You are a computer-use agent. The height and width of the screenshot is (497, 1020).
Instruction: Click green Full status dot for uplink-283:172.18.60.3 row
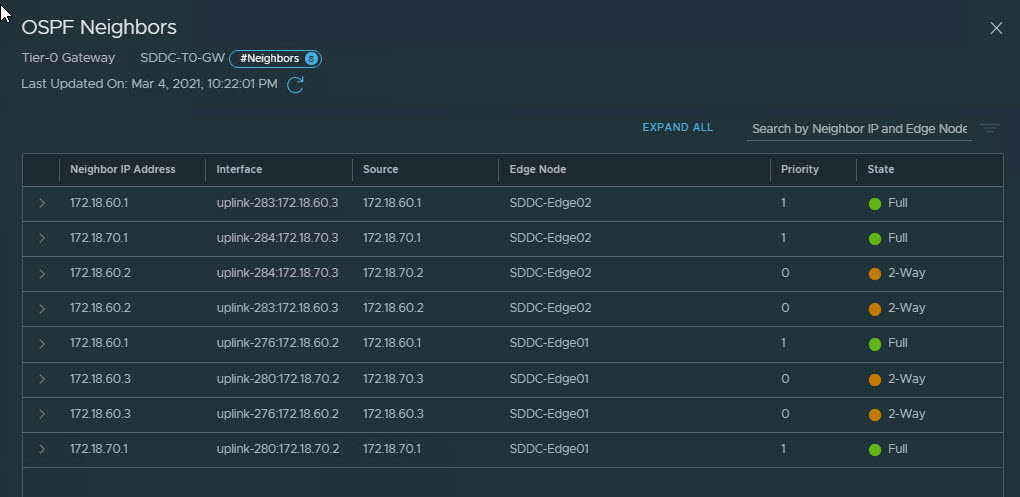[x=874, y=204]
